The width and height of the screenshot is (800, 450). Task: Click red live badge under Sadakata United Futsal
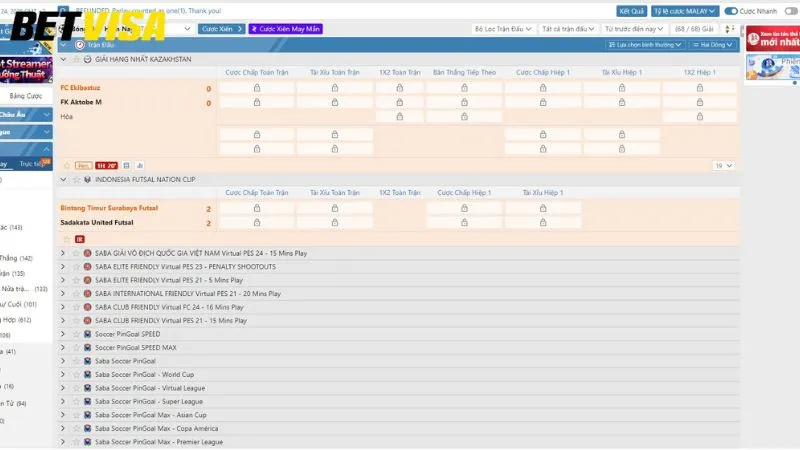coord(80,239)
